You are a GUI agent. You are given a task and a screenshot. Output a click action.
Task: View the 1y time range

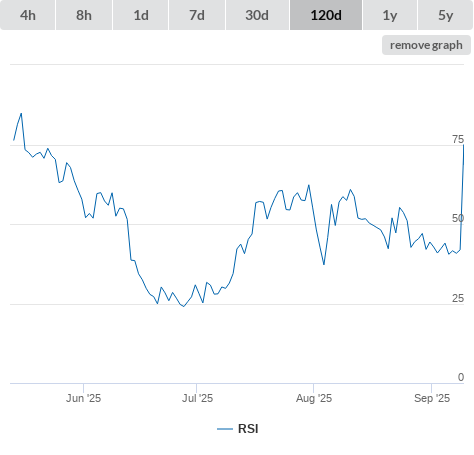pos(390,15)
